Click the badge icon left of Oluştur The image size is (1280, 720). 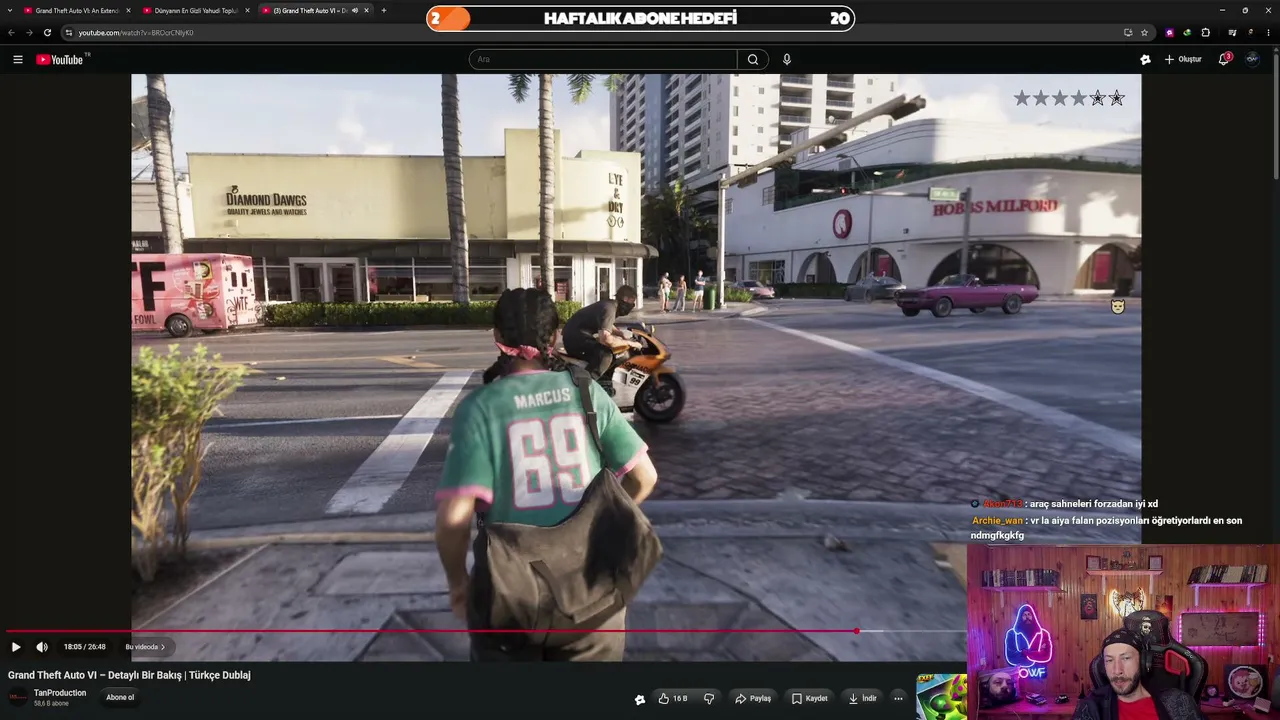click(1145, 59)
